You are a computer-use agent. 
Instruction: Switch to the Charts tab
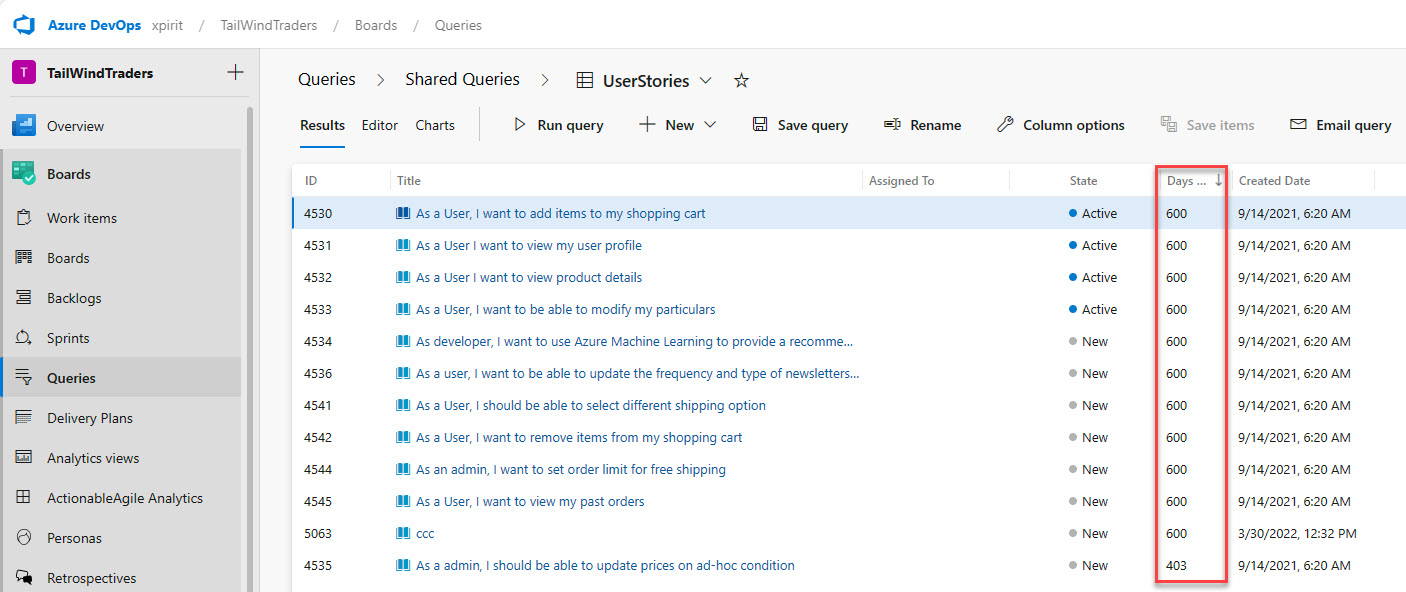point(435,125)
